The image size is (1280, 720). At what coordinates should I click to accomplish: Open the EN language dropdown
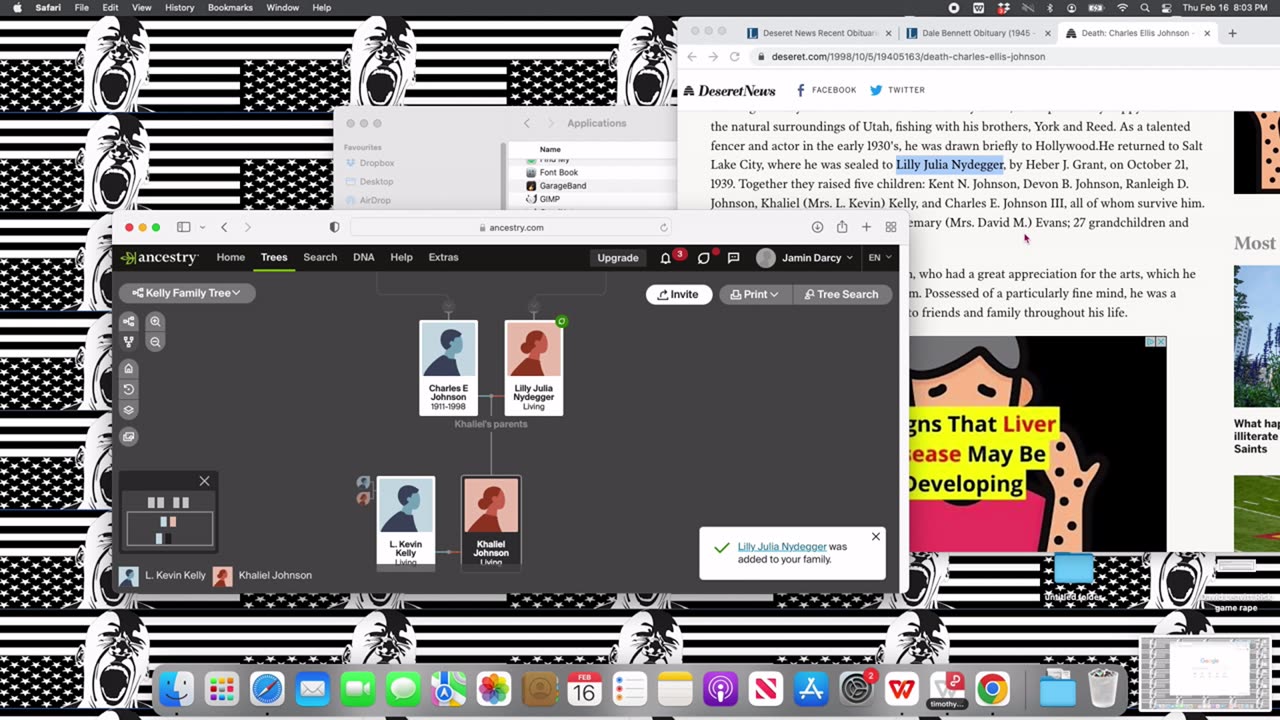[x=879, y=258]
